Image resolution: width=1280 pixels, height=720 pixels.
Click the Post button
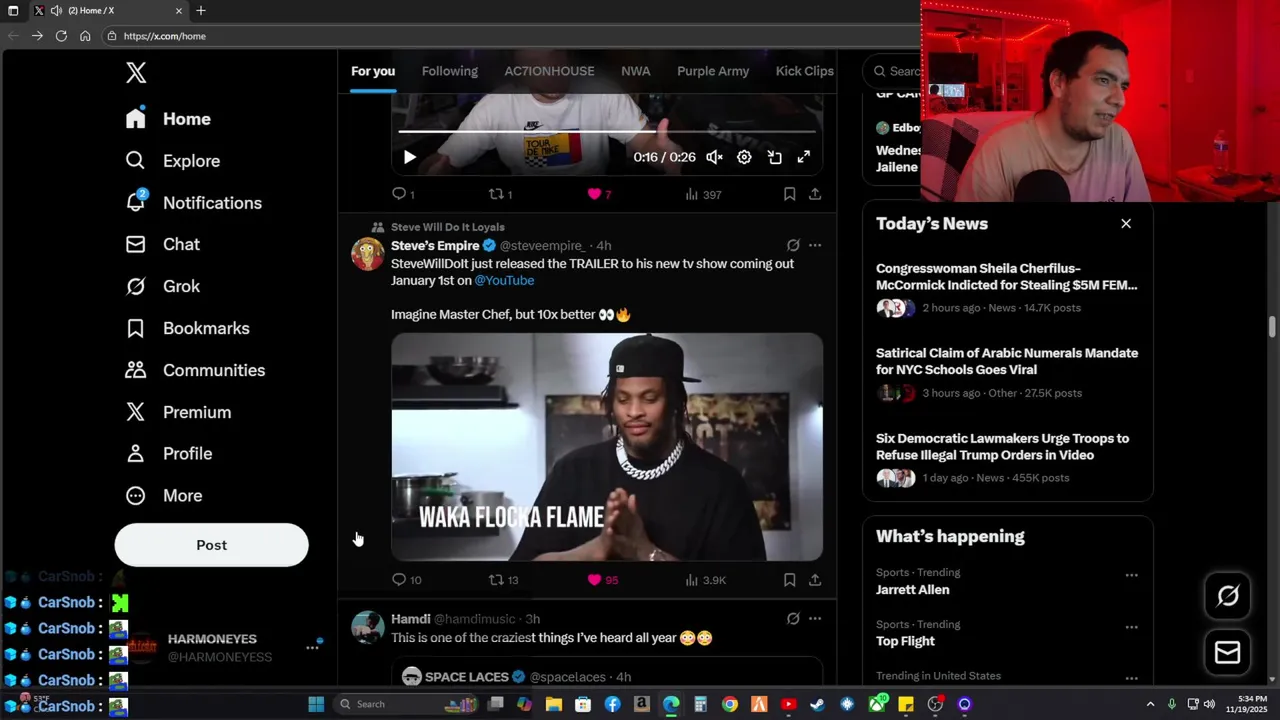pyautogui.click(x=211, y=545)
